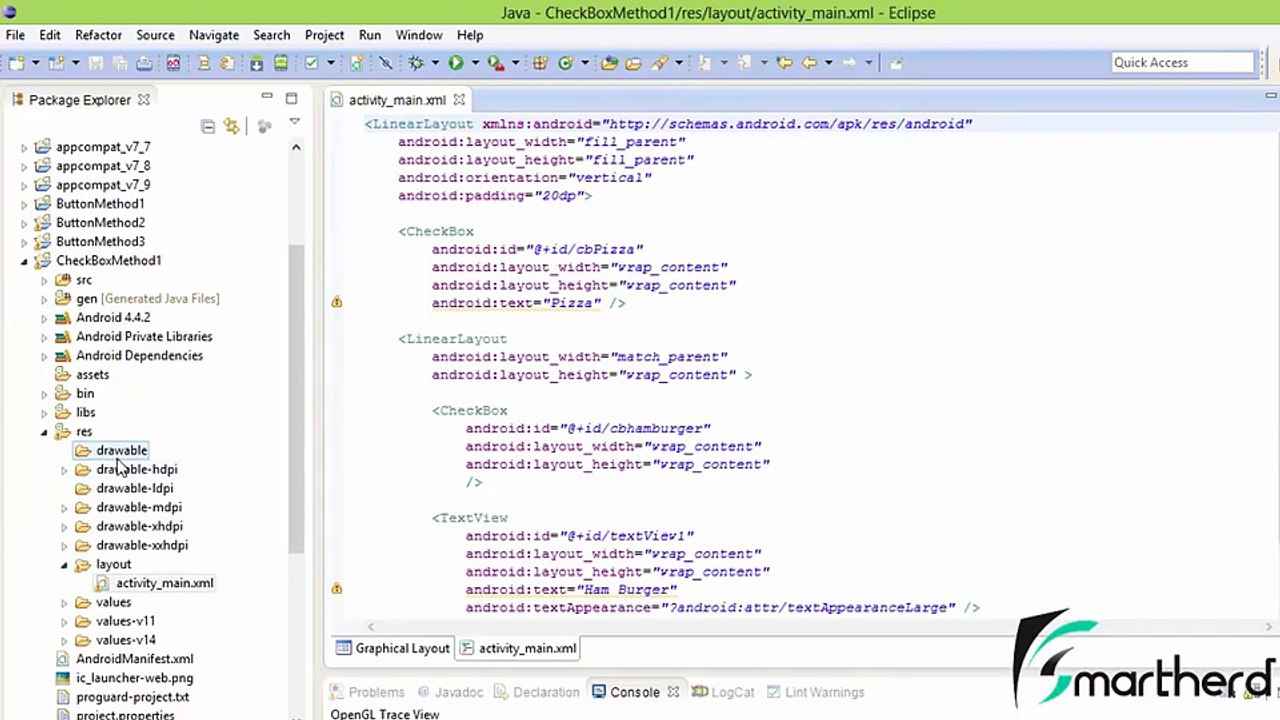Click Collapse All in Package Explorer

(x=208, y=126)
